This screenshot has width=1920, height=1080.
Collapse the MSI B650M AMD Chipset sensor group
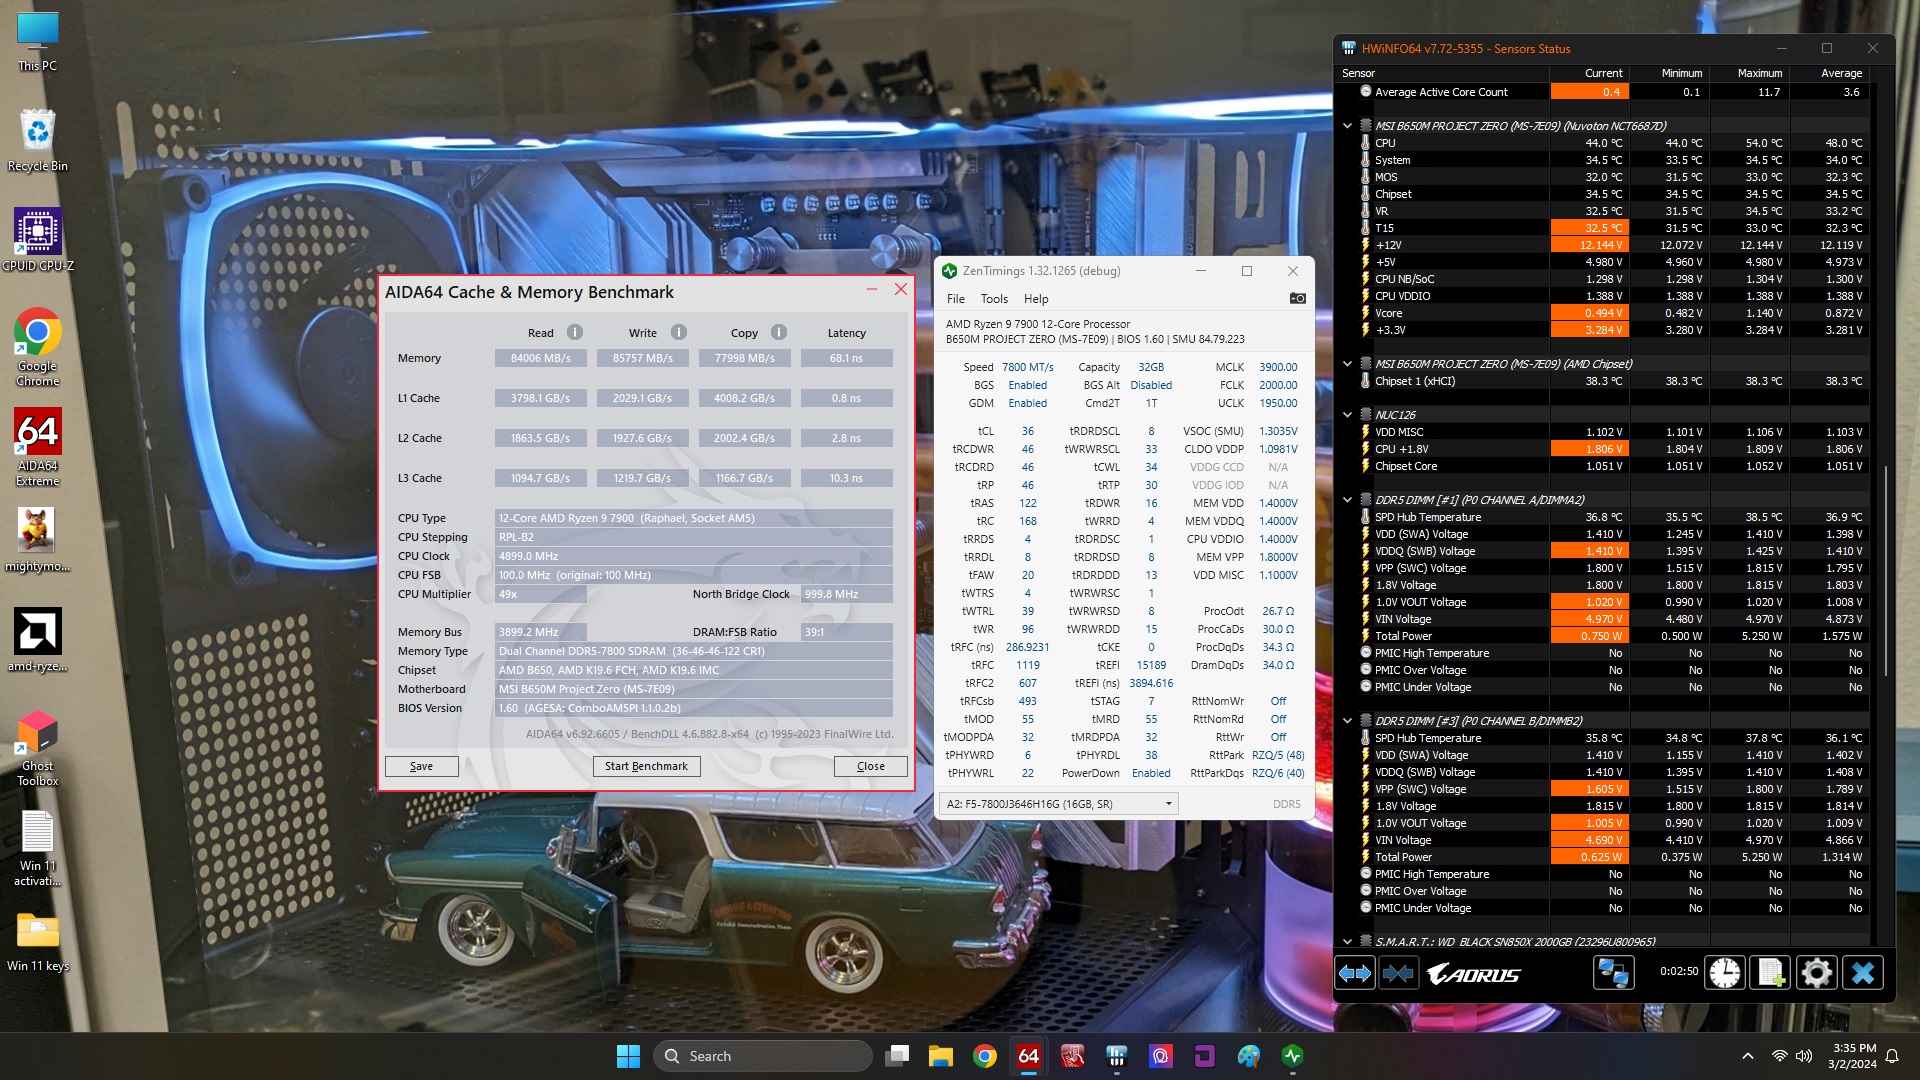point(1347,364)
